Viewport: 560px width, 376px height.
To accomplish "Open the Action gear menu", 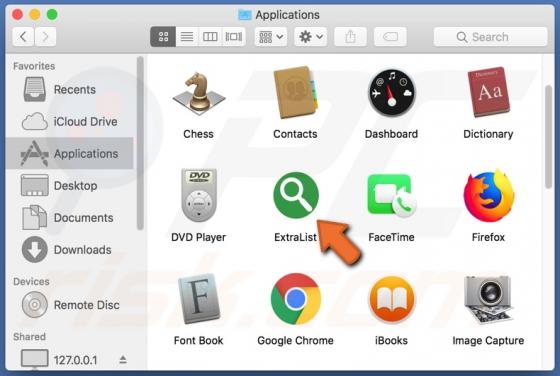I will [310, 36].
